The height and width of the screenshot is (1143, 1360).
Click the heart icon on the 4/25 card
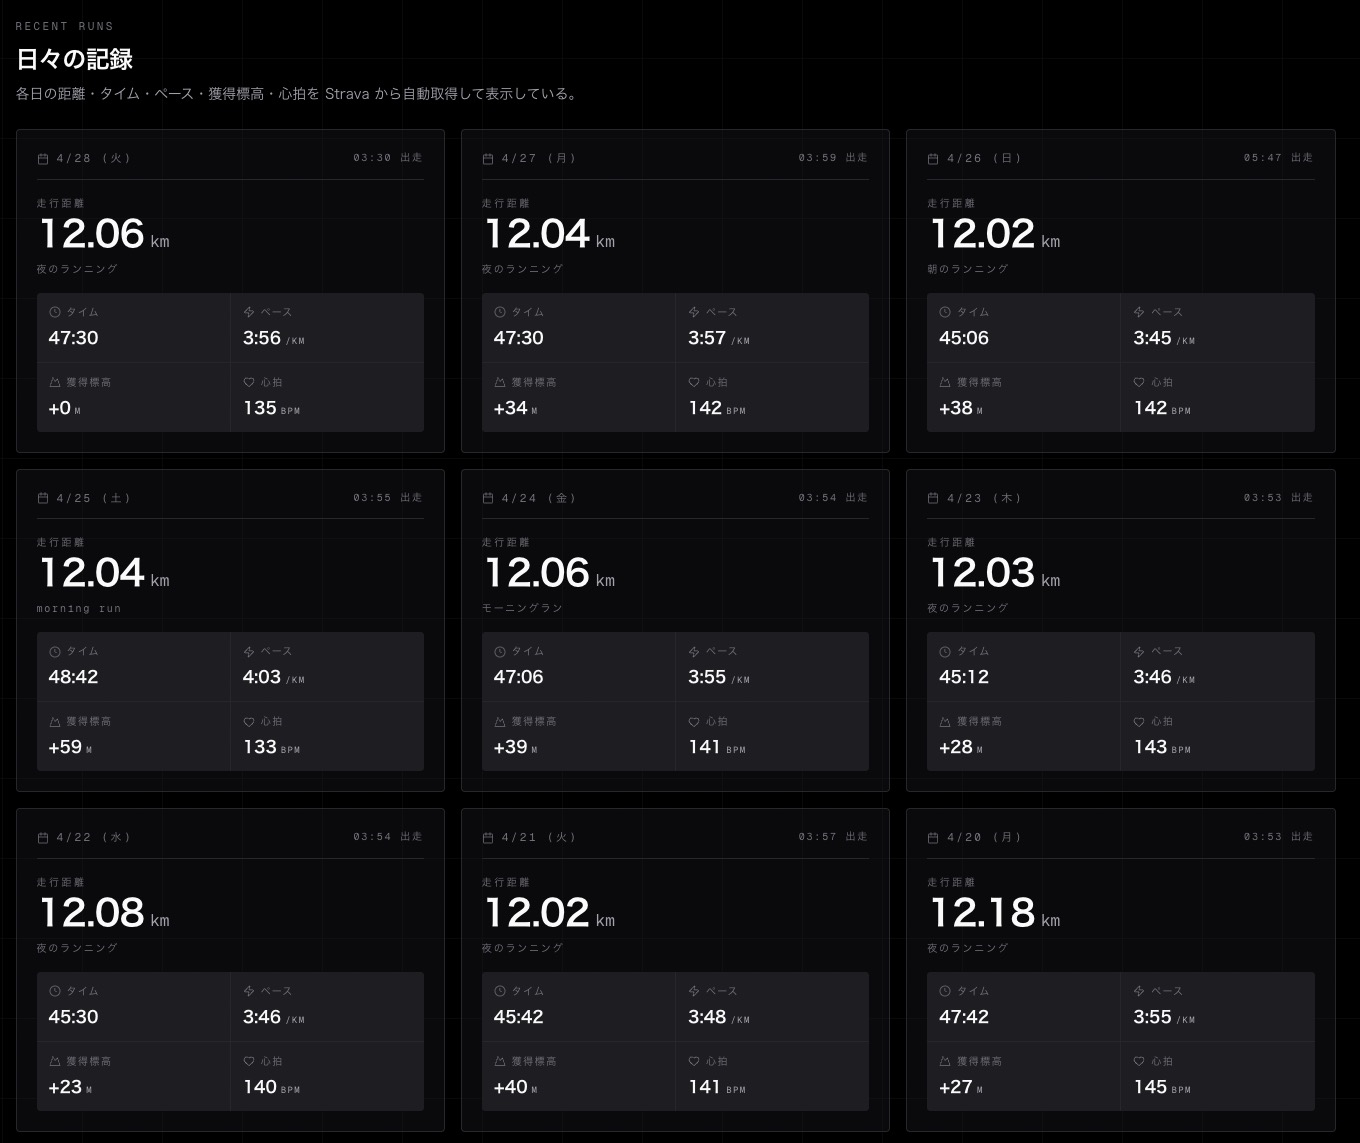[x=249, y=721]
